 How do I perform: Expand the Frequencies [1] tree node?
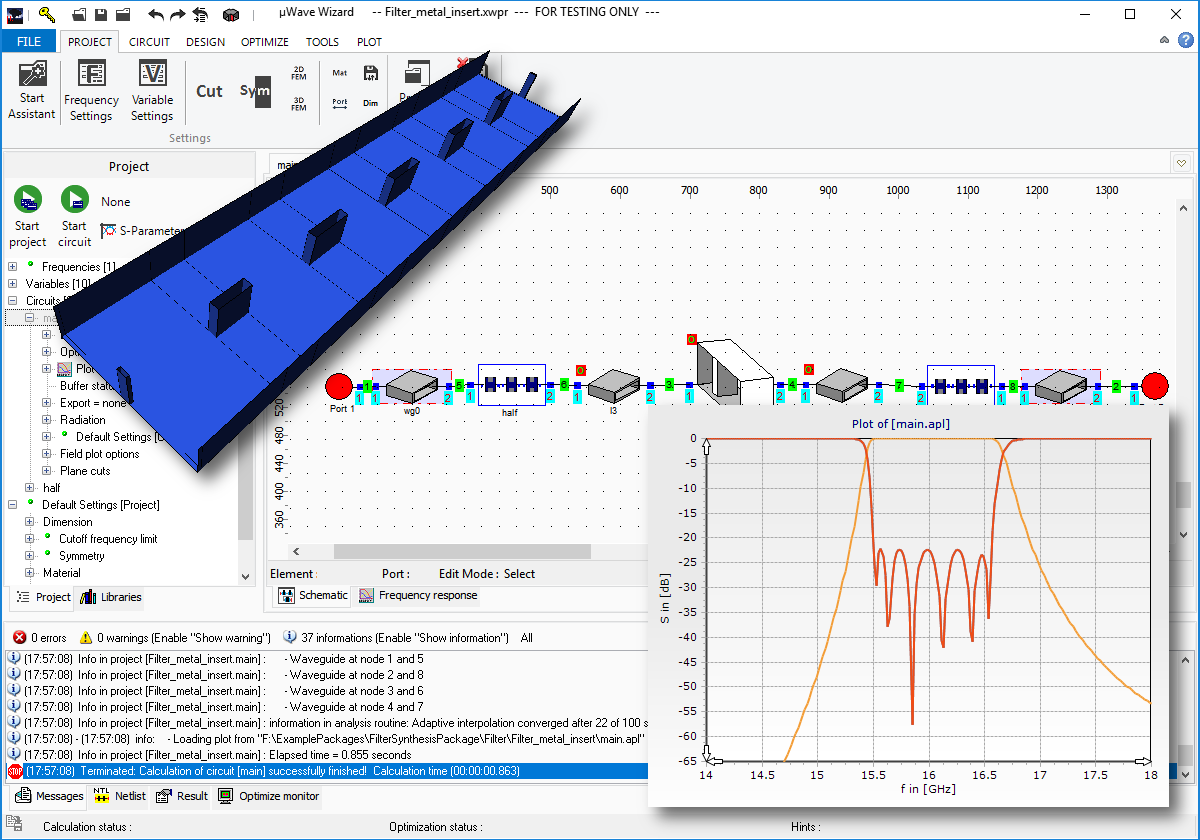tap(13, 267)
